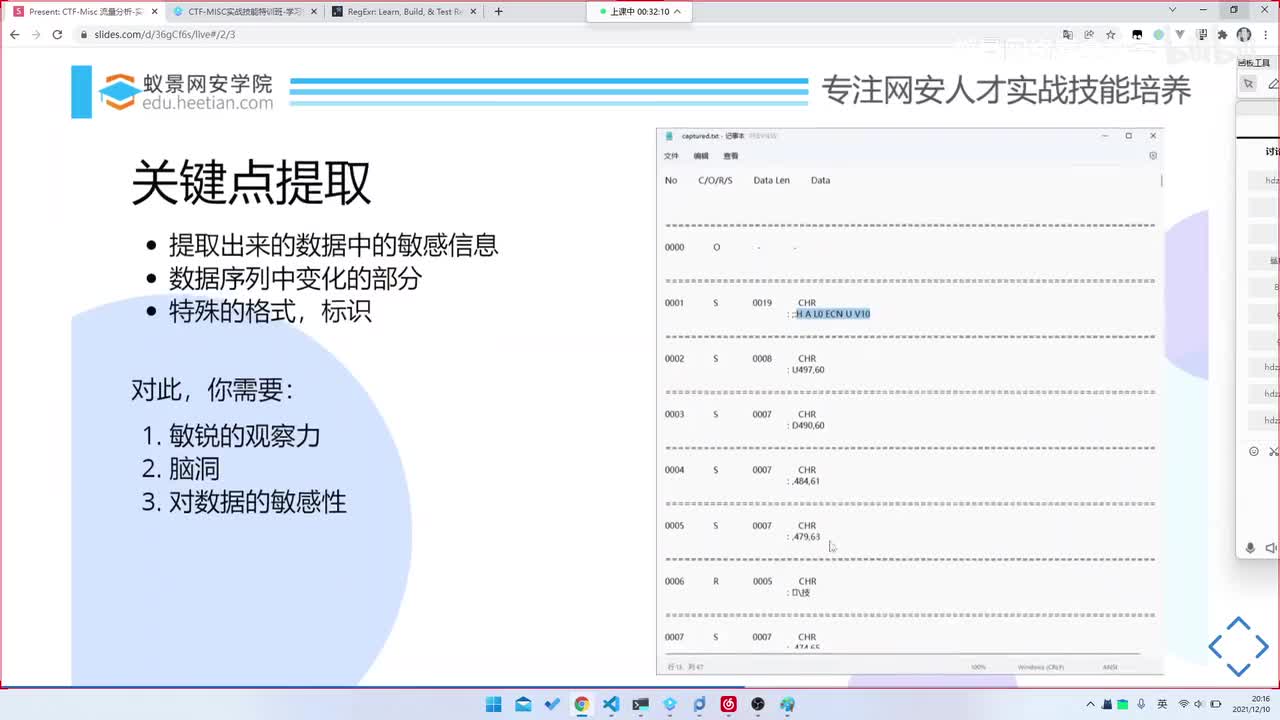
Task: Toggle the microphone icon in the side panel
Action: tap(1250, 548)
